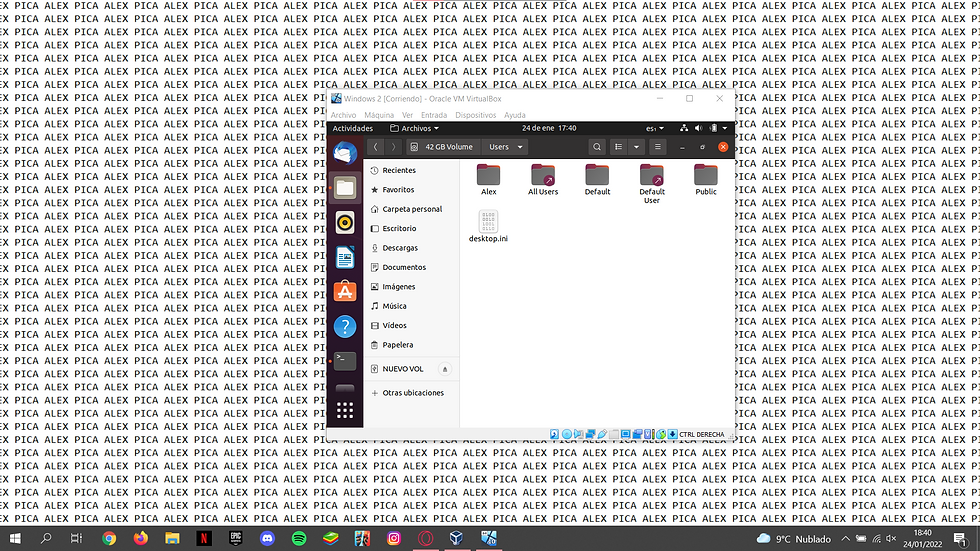
Task: Open VirtualBox Ver menu
Action: coord(408,115)
